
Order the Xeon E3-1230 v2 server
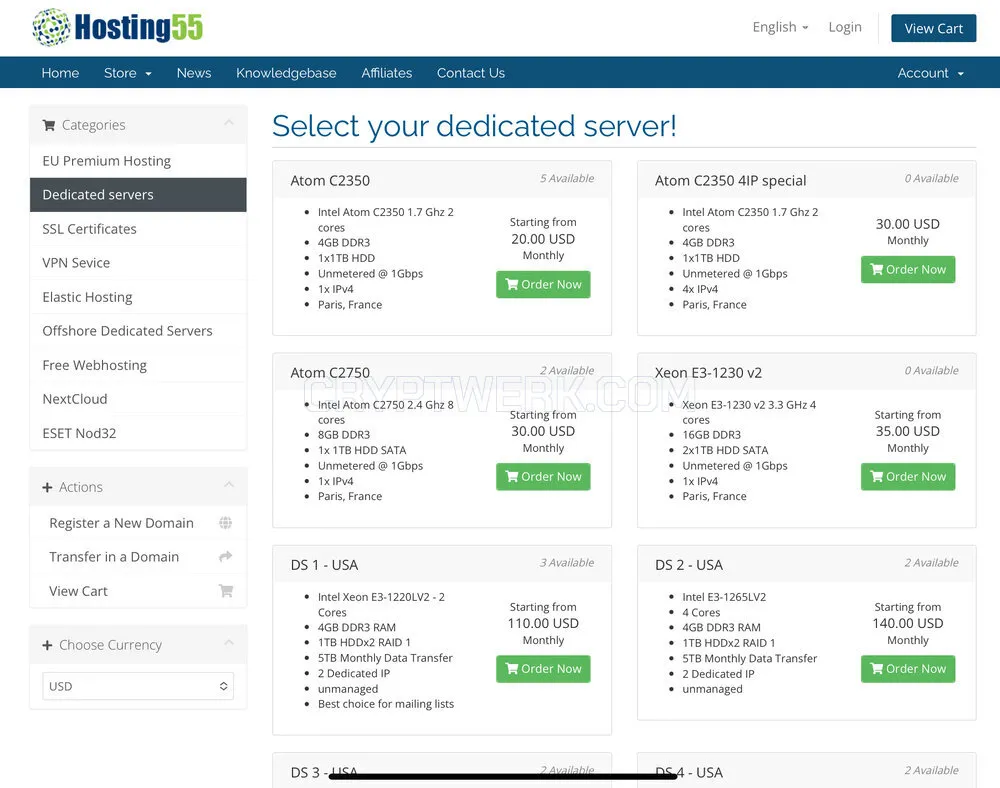(908, 476)
